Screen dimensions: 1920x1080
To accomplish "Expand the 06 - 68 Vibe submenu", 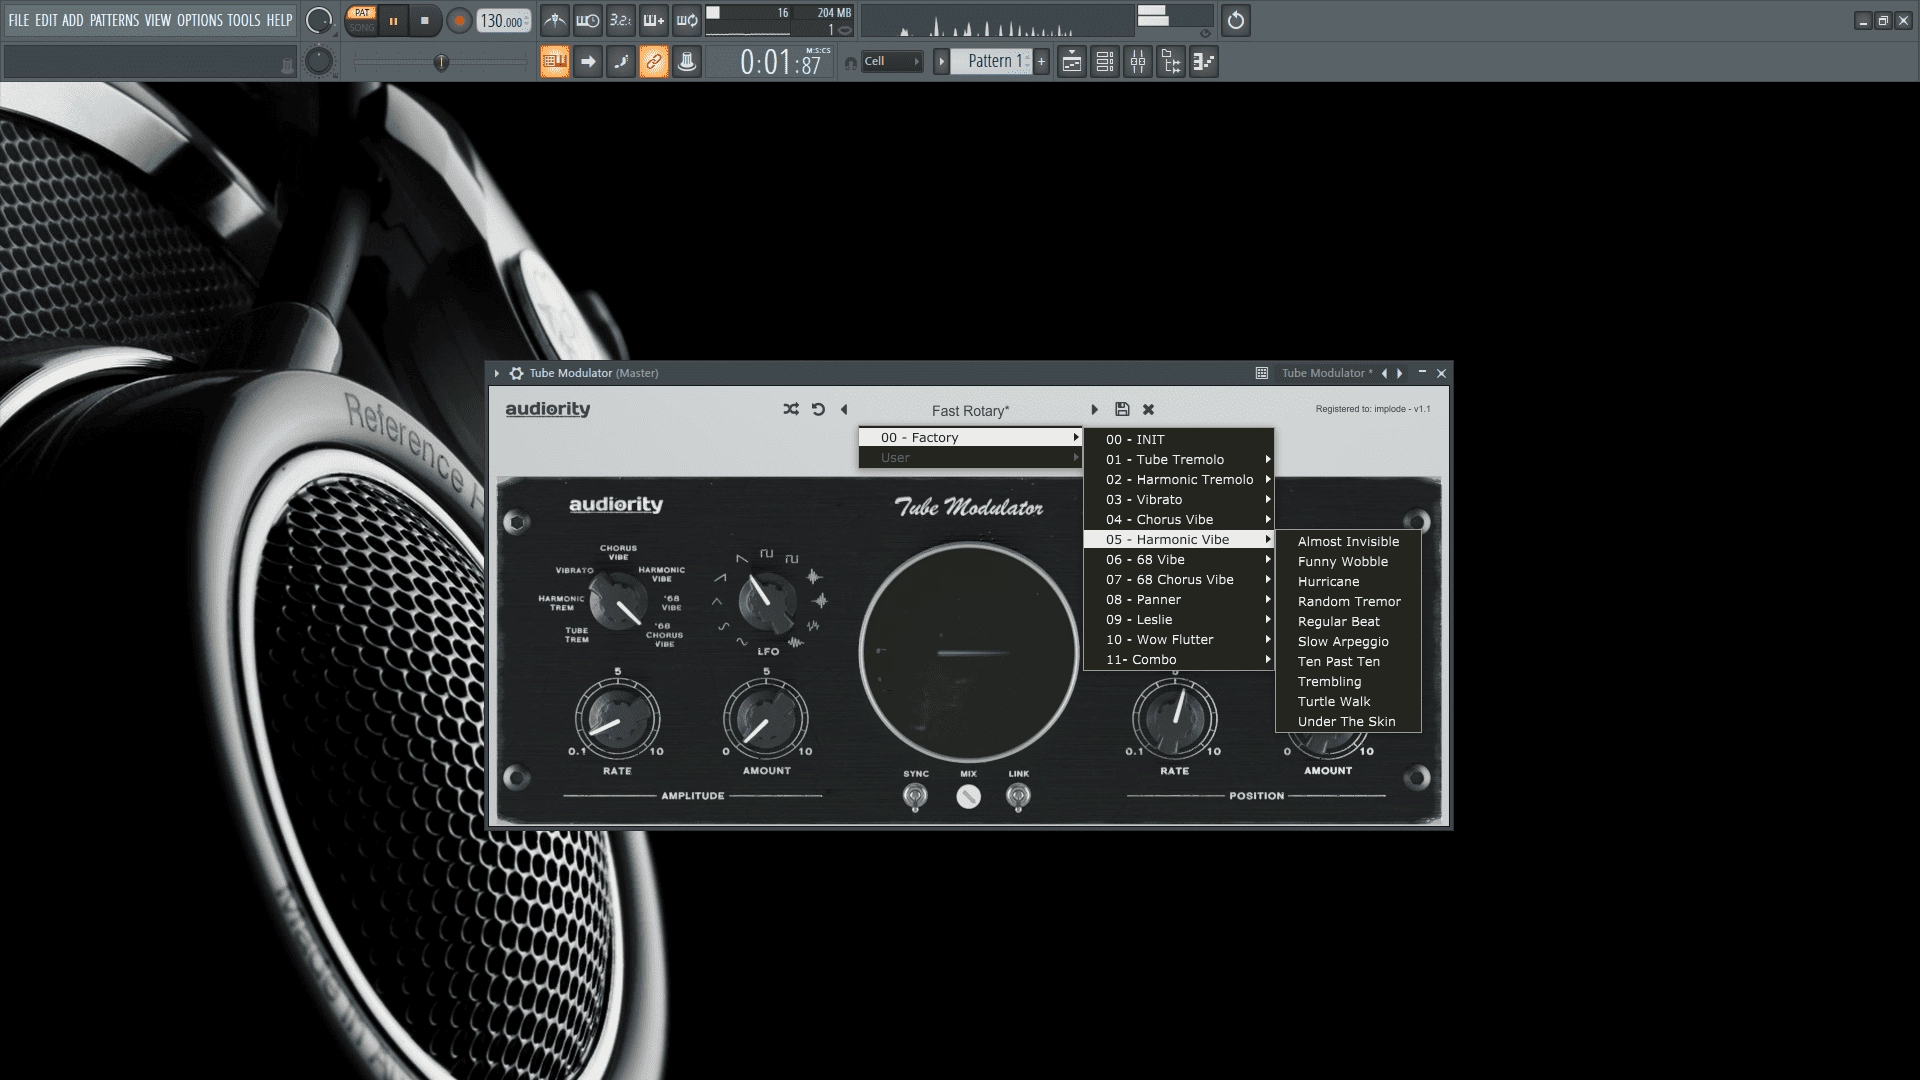I will [1179, 560].
